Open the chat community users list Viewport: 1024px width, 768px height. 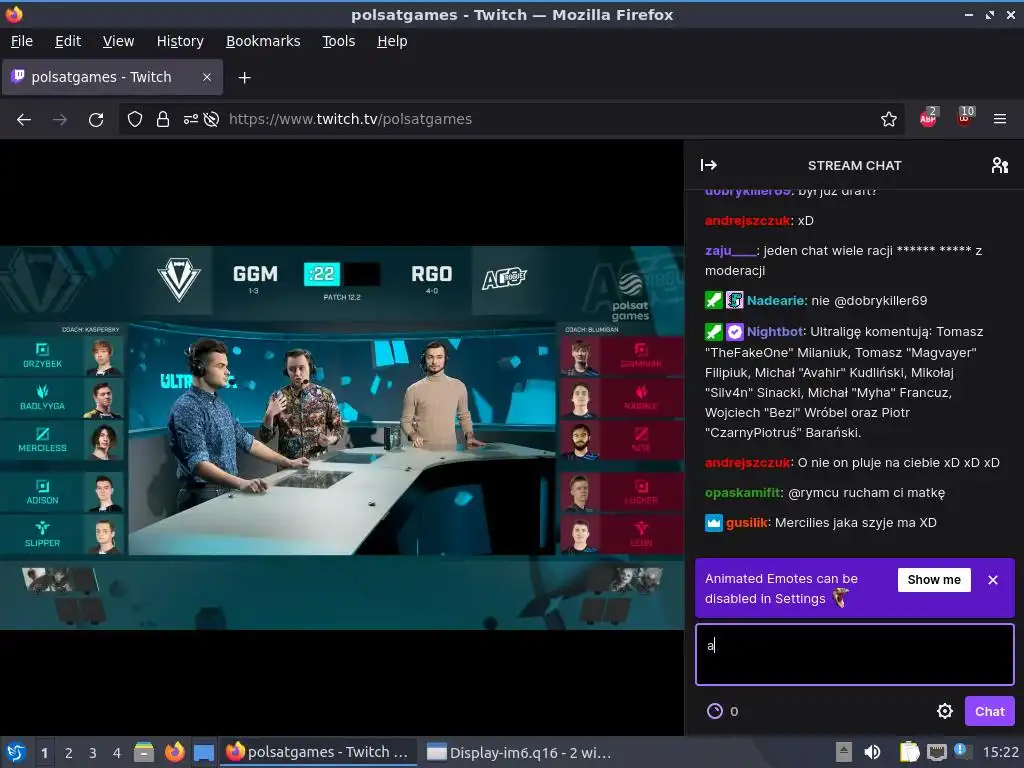click(1000, 165)
